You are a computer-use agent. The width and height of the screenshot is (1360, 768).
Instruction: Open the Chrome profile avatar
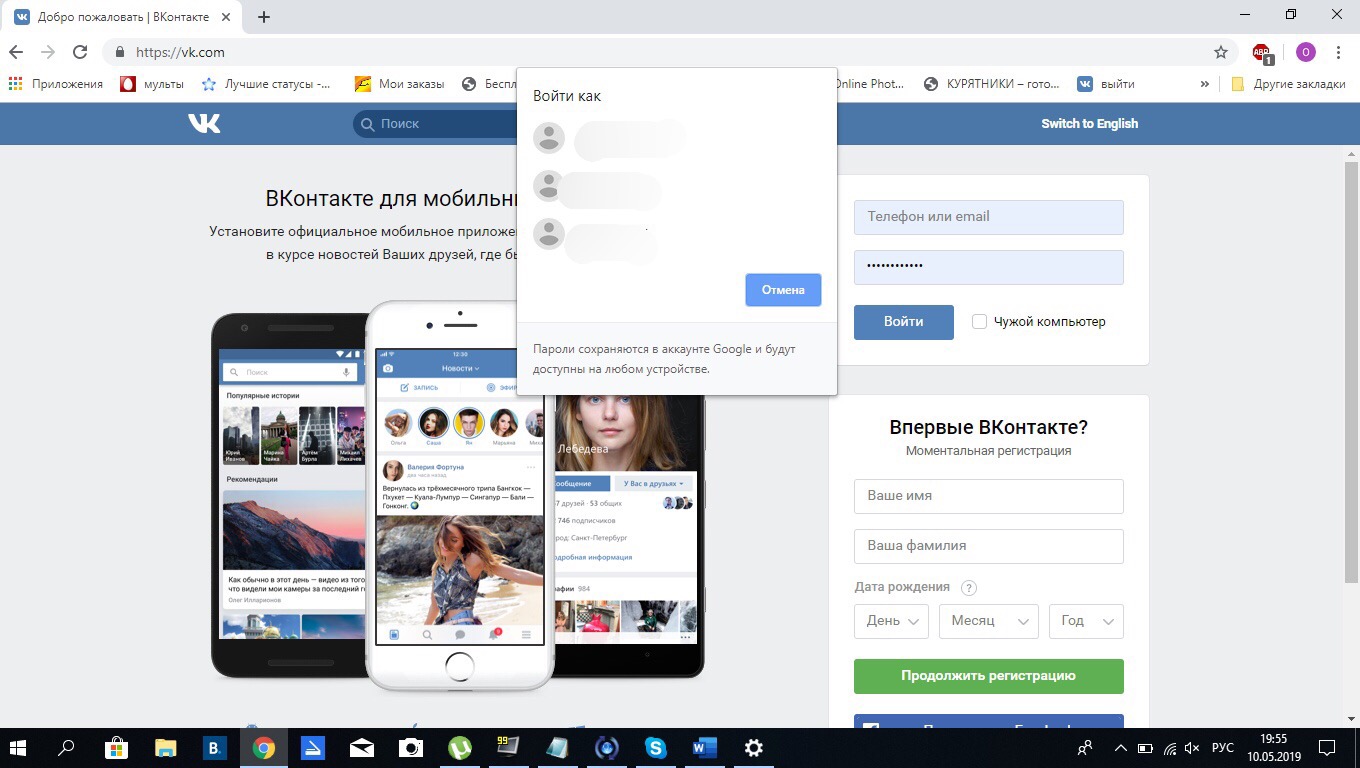point(1305,52)
